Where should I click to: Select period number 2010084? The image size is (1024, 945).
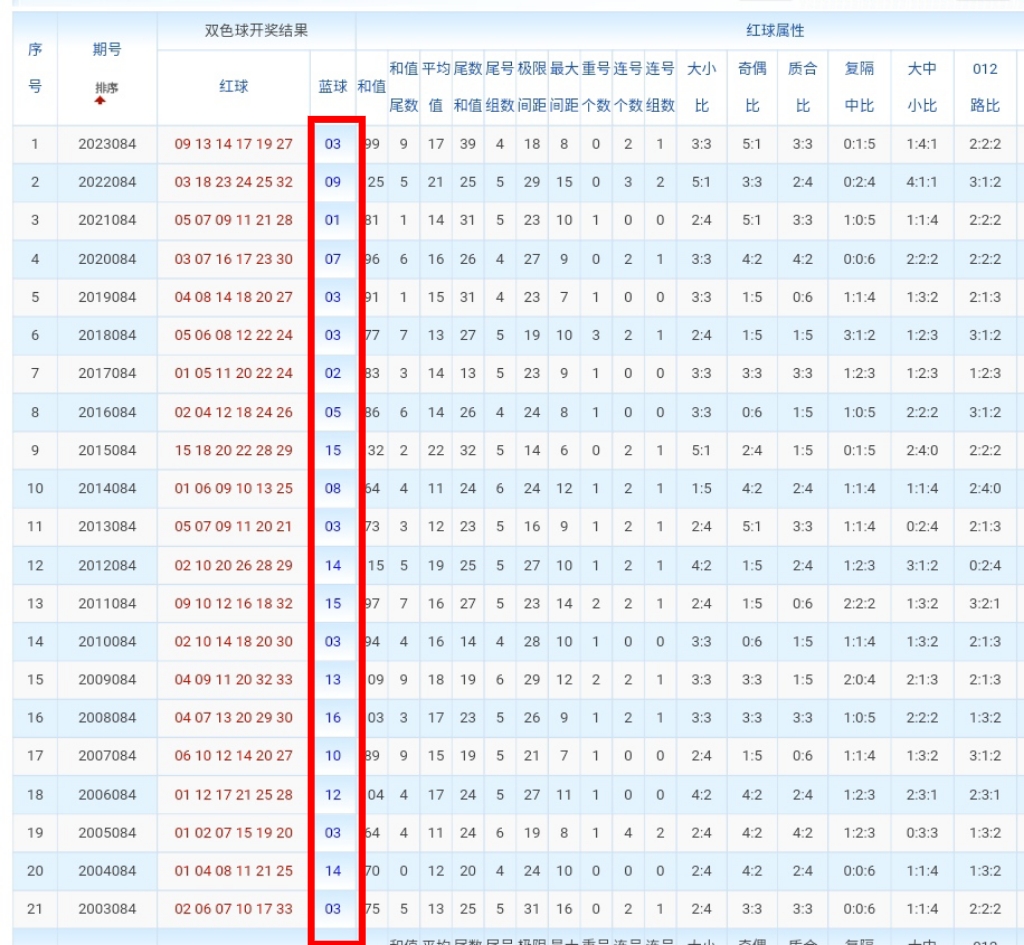[107, 641]
